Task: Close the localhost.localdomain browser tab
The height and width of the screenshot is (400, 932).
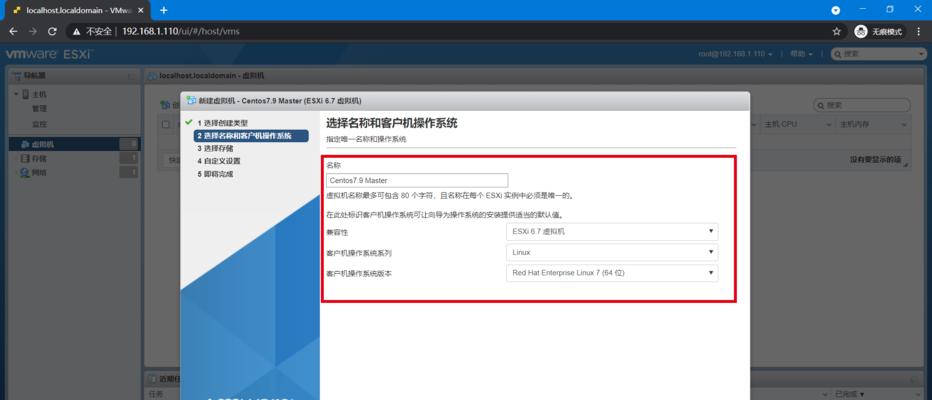Action: (x=141, y=10)
